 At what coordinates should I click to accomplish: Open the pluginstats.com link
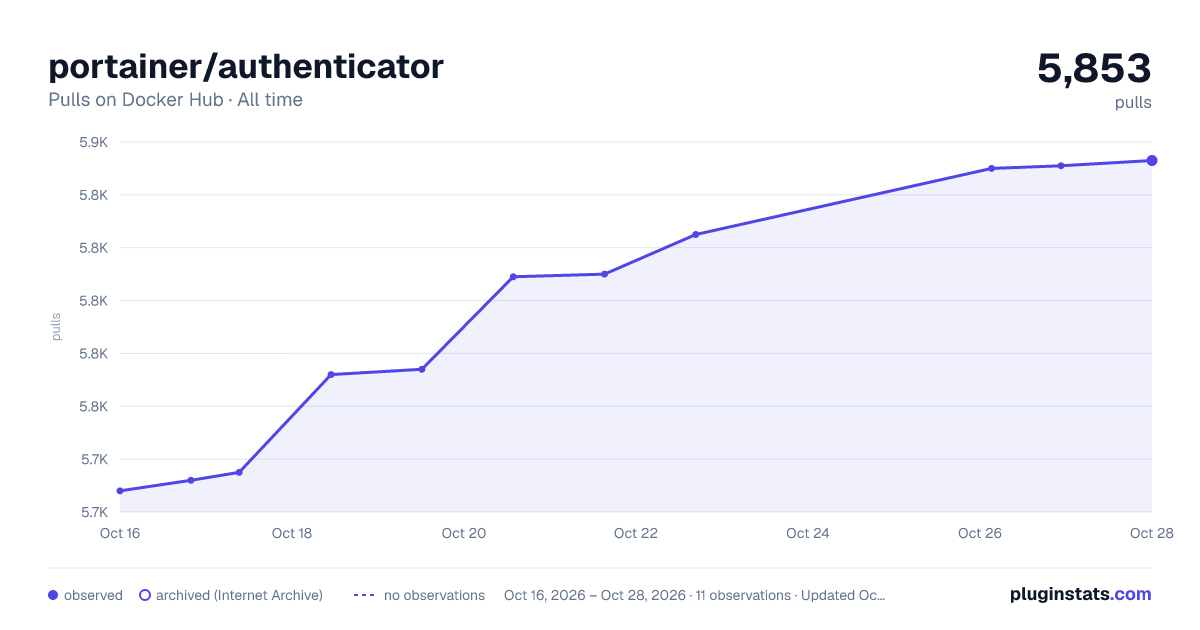point(1081,594)
